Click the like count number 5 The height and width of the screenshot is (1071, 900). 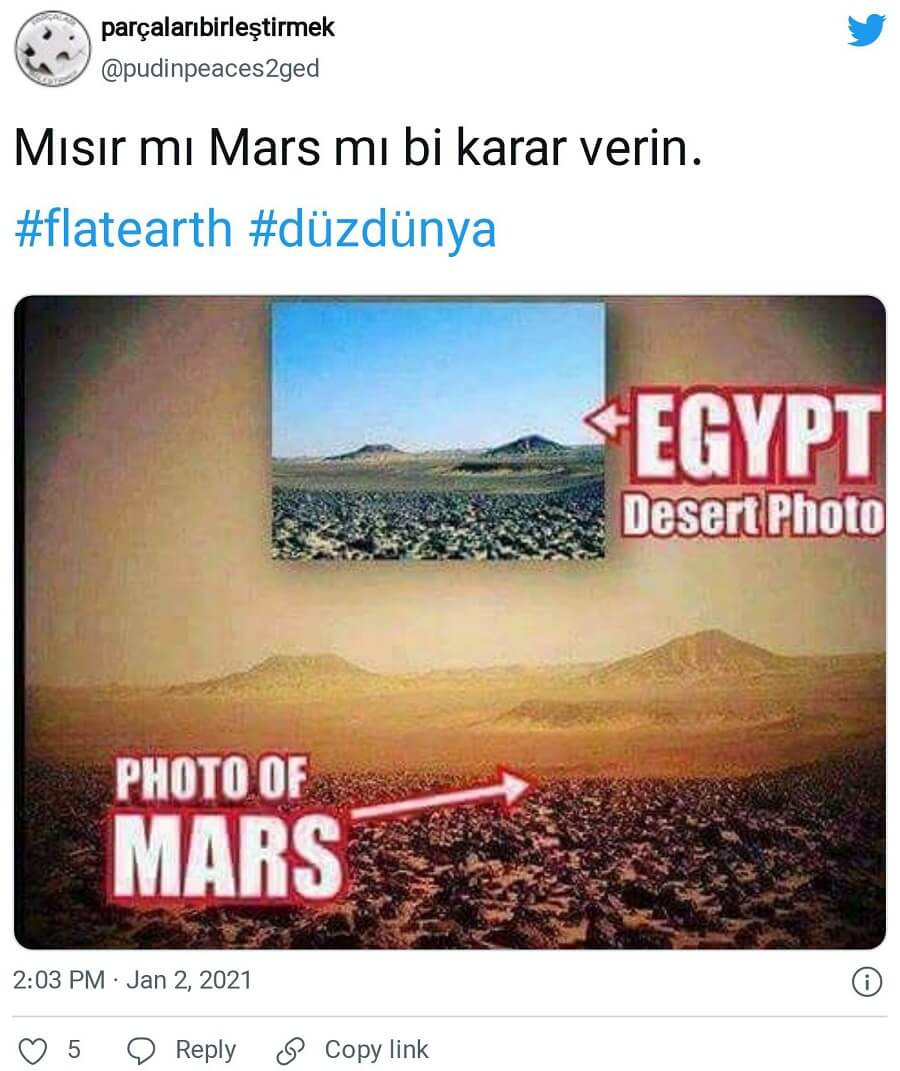tap(74, 1050)
